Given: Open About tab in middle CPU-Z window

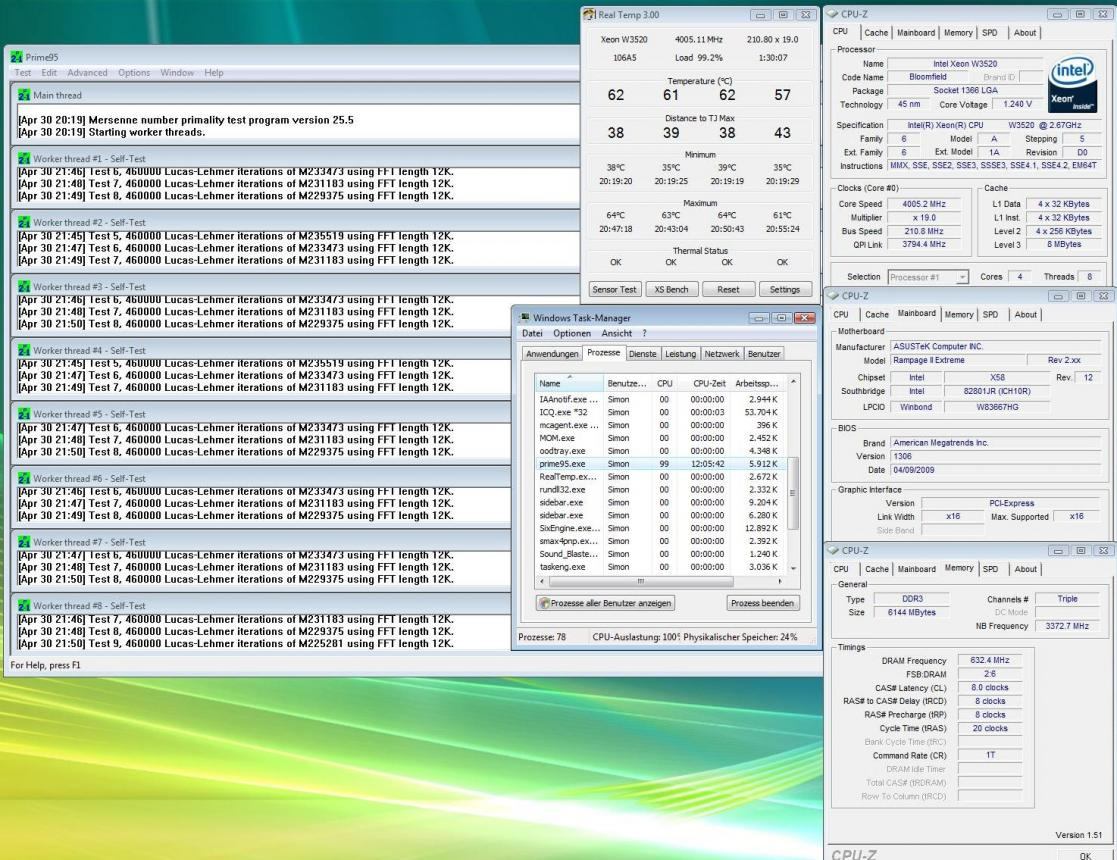Looking at the screenshot, I should [x=1025, y=314].
